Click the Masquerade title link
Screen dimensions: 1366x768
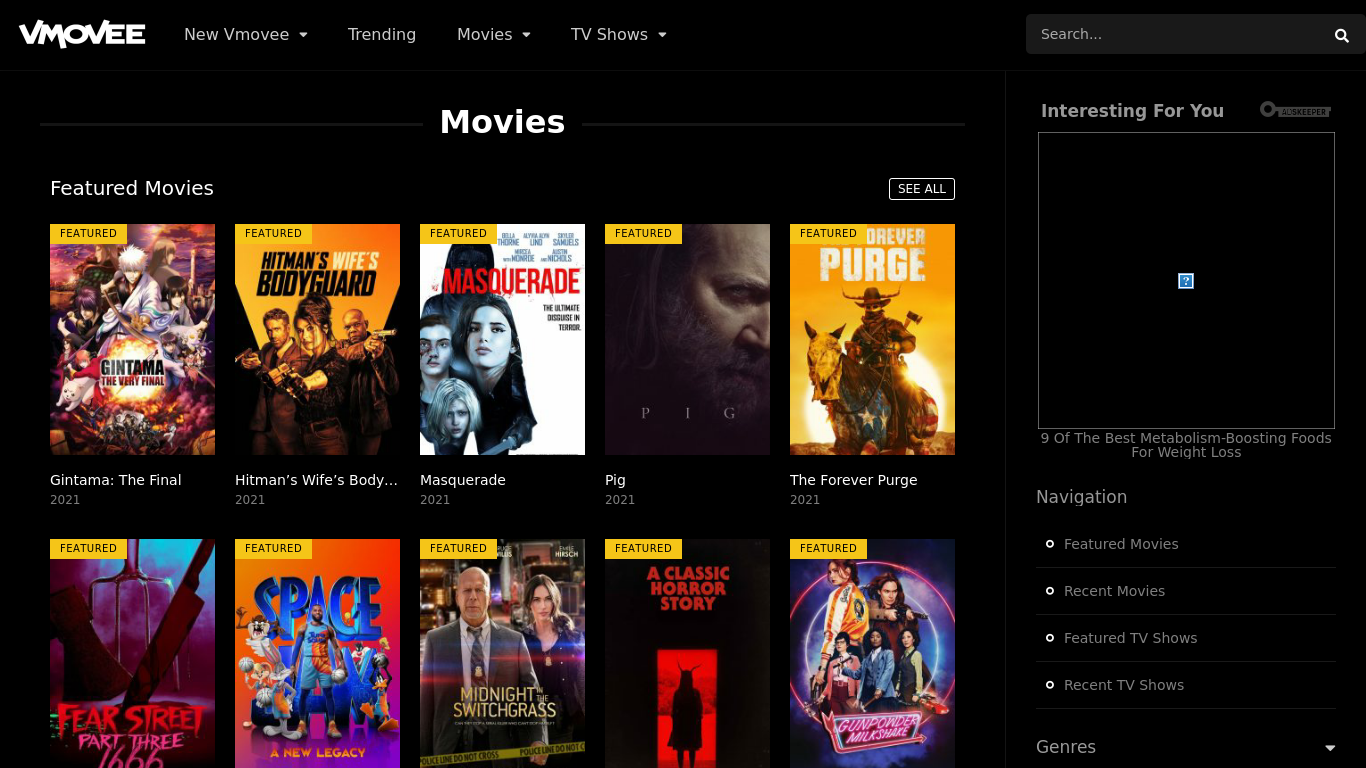pos(463,480)
